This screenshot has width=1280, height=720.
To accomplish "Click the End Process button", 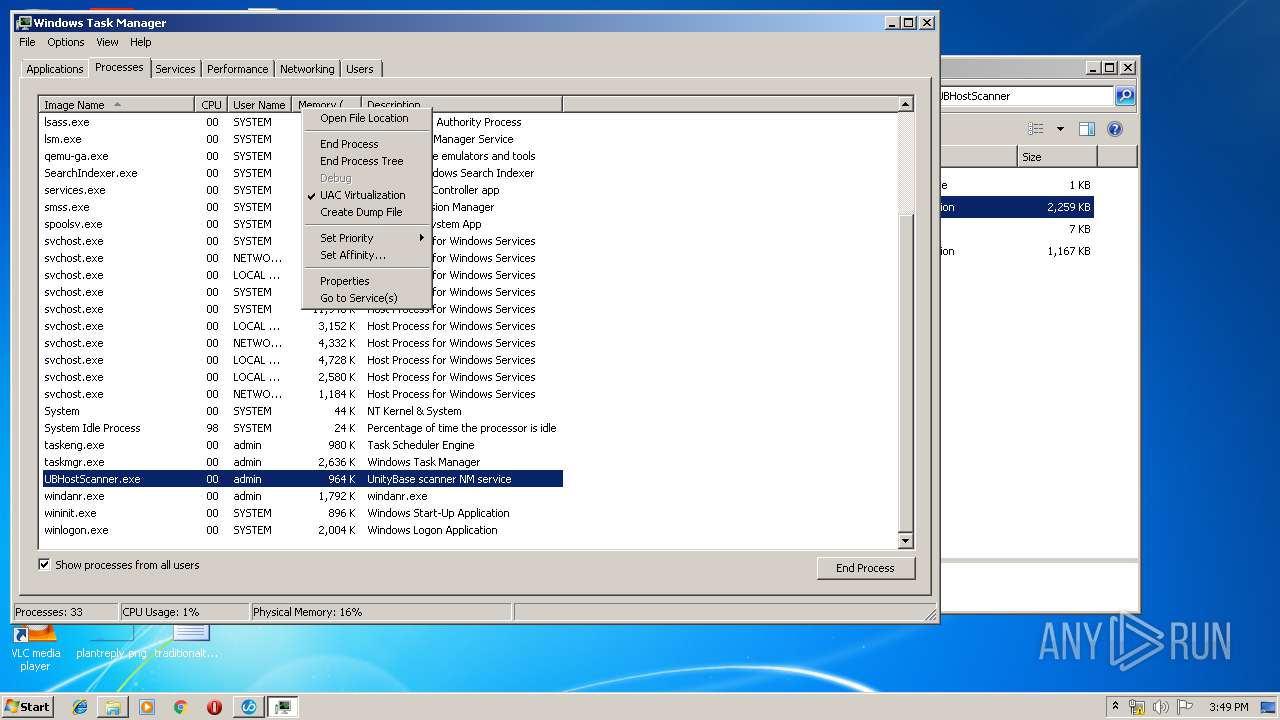I will pyautogui.click(x=865, y=568).
